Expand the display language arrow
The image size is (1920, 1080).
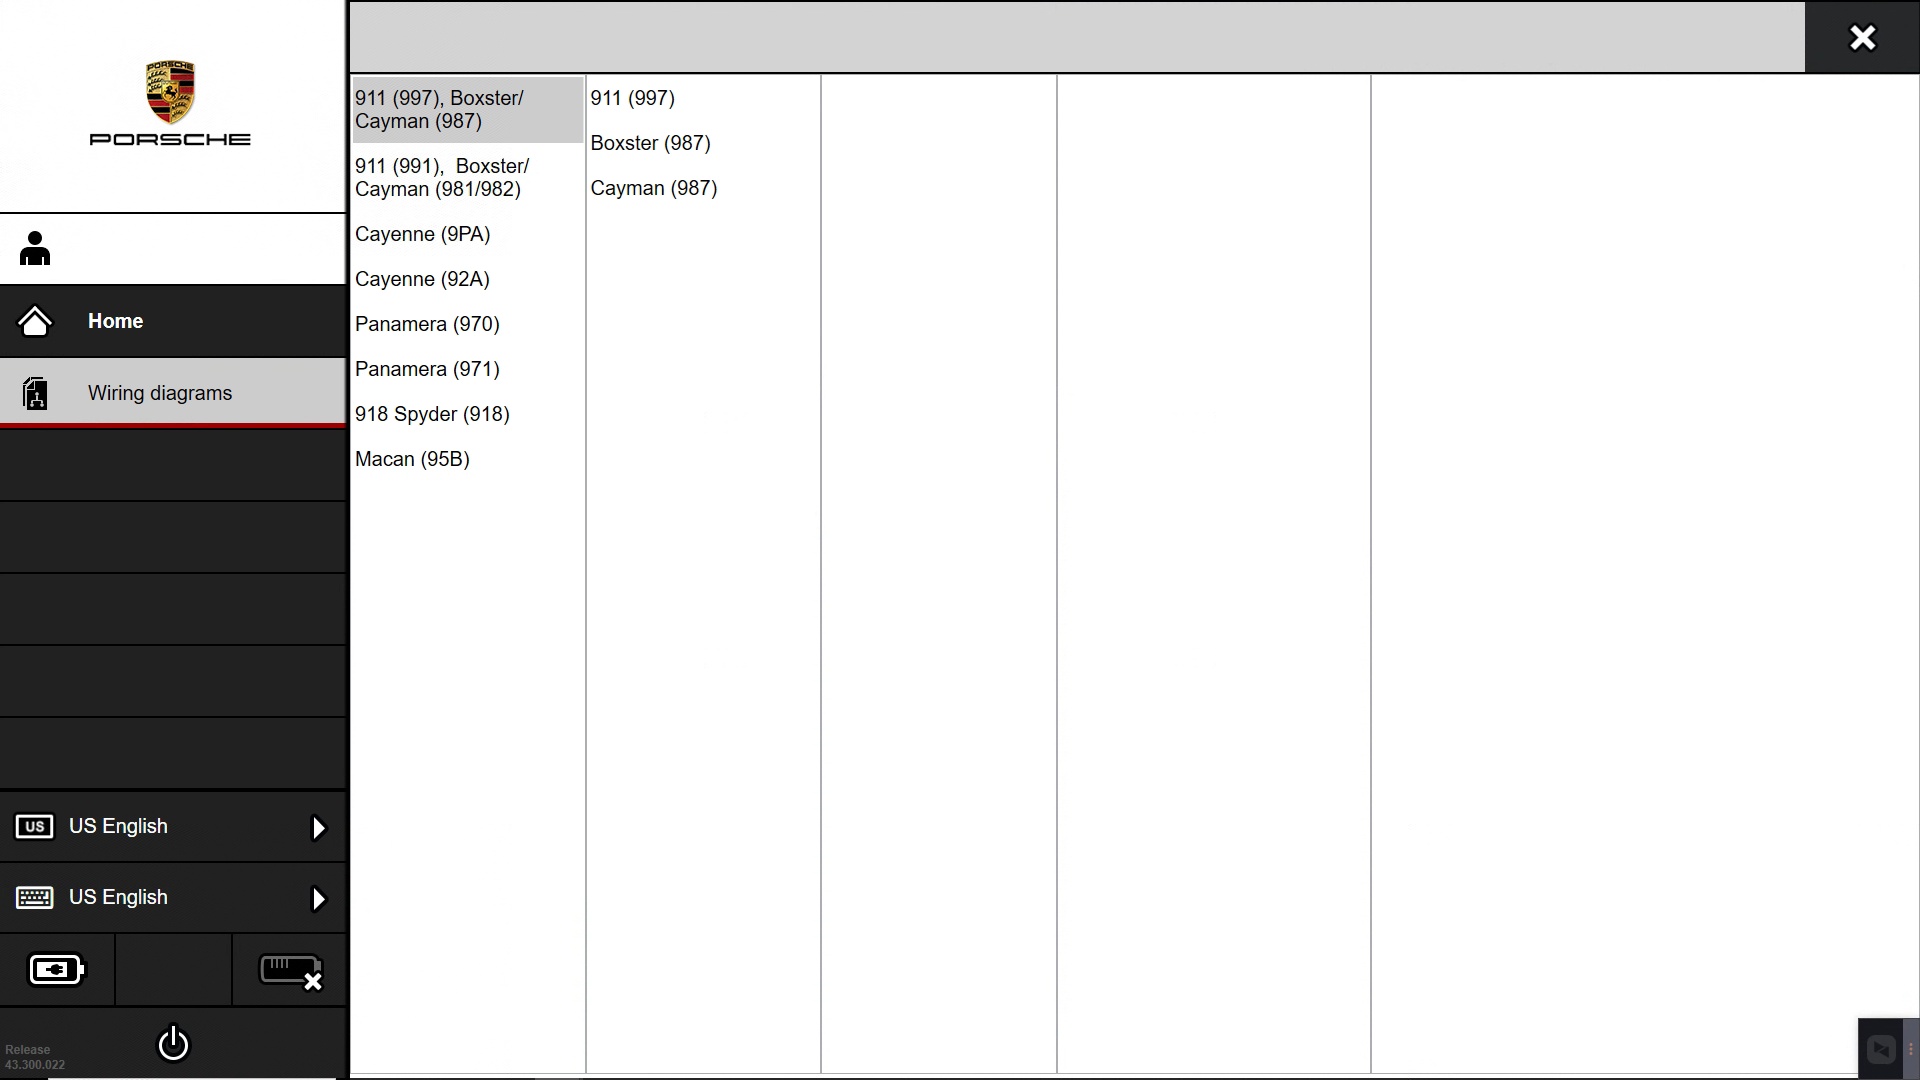318,828
